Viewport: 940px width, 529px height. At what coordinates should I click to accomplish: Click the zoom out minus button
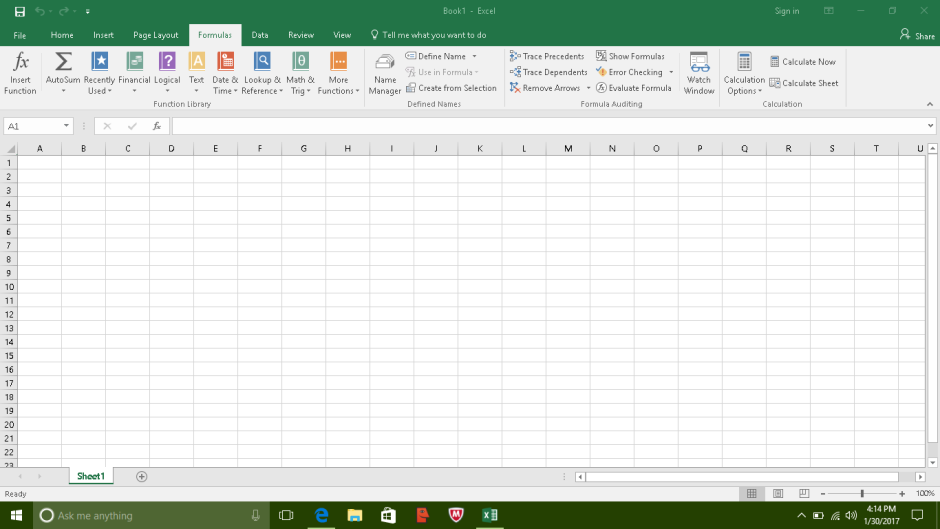click(x=822, y=494)
